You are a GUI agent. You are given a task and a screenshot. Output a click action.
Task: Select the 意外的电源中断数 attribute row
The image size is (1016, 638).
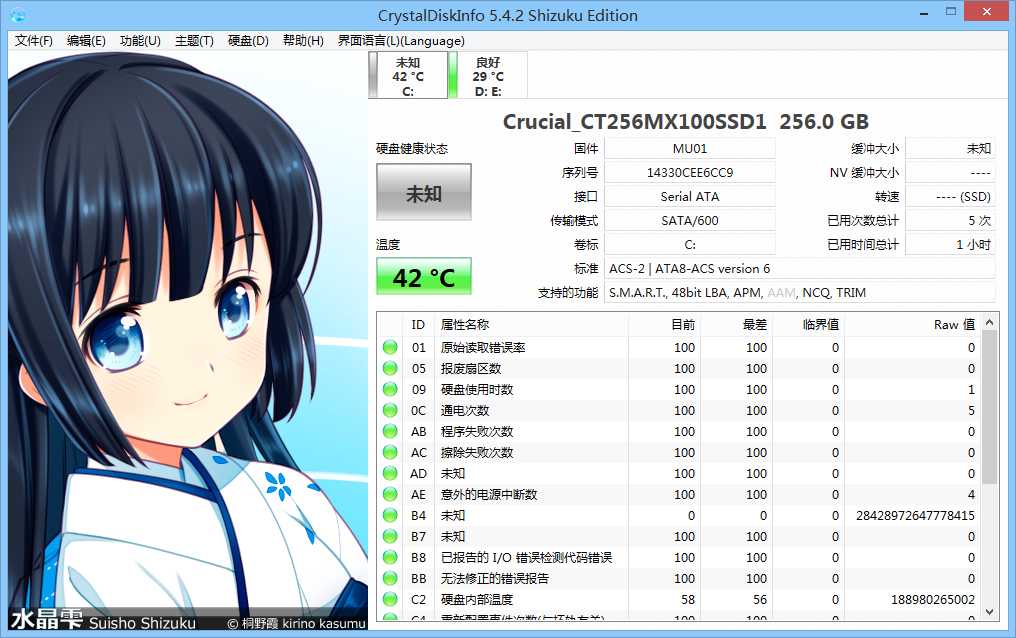point(679,494)
